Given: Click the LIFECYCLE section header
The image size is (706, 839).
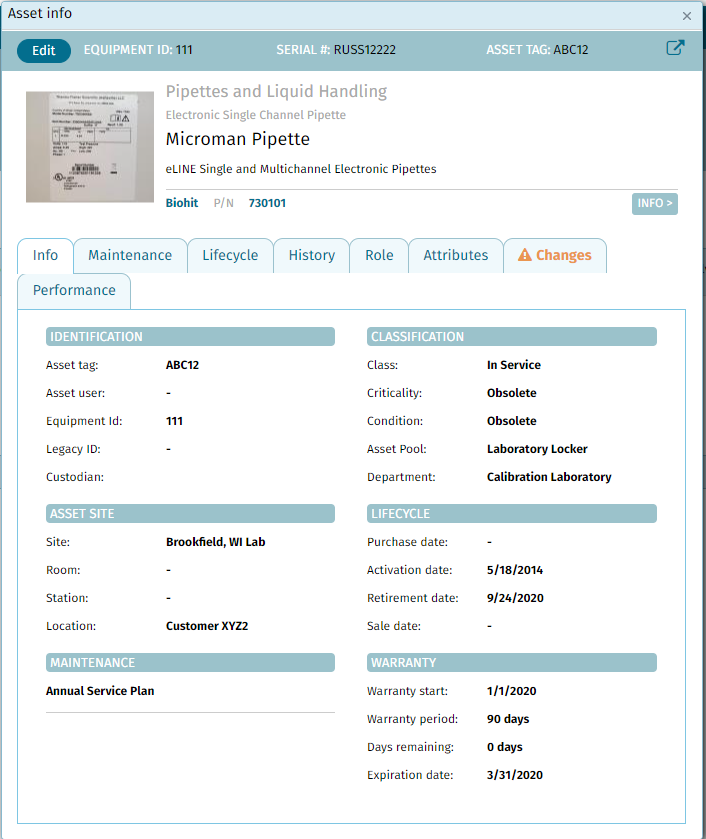Looking at the screenshot, I should [x=512, y=514].
